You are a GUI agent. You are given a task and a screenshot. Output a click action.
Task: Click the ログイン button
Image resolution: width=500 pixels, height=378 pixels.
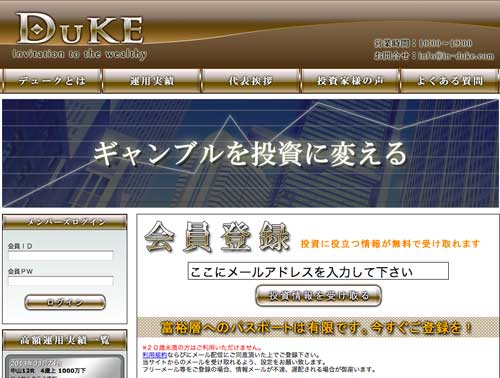[x=65, y=302]
